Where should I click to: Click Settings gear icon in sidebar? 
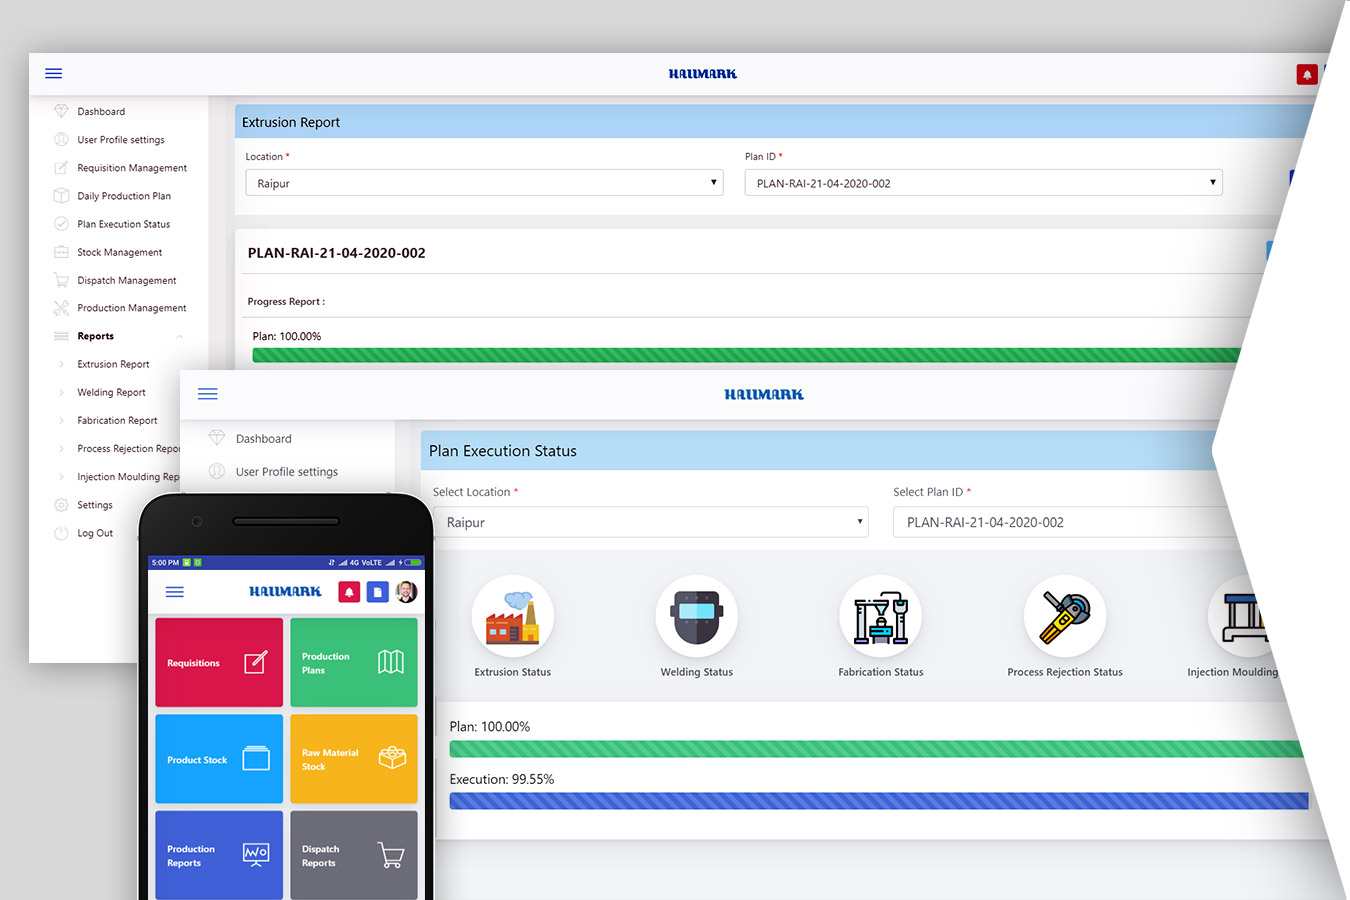tap(61, 505)
